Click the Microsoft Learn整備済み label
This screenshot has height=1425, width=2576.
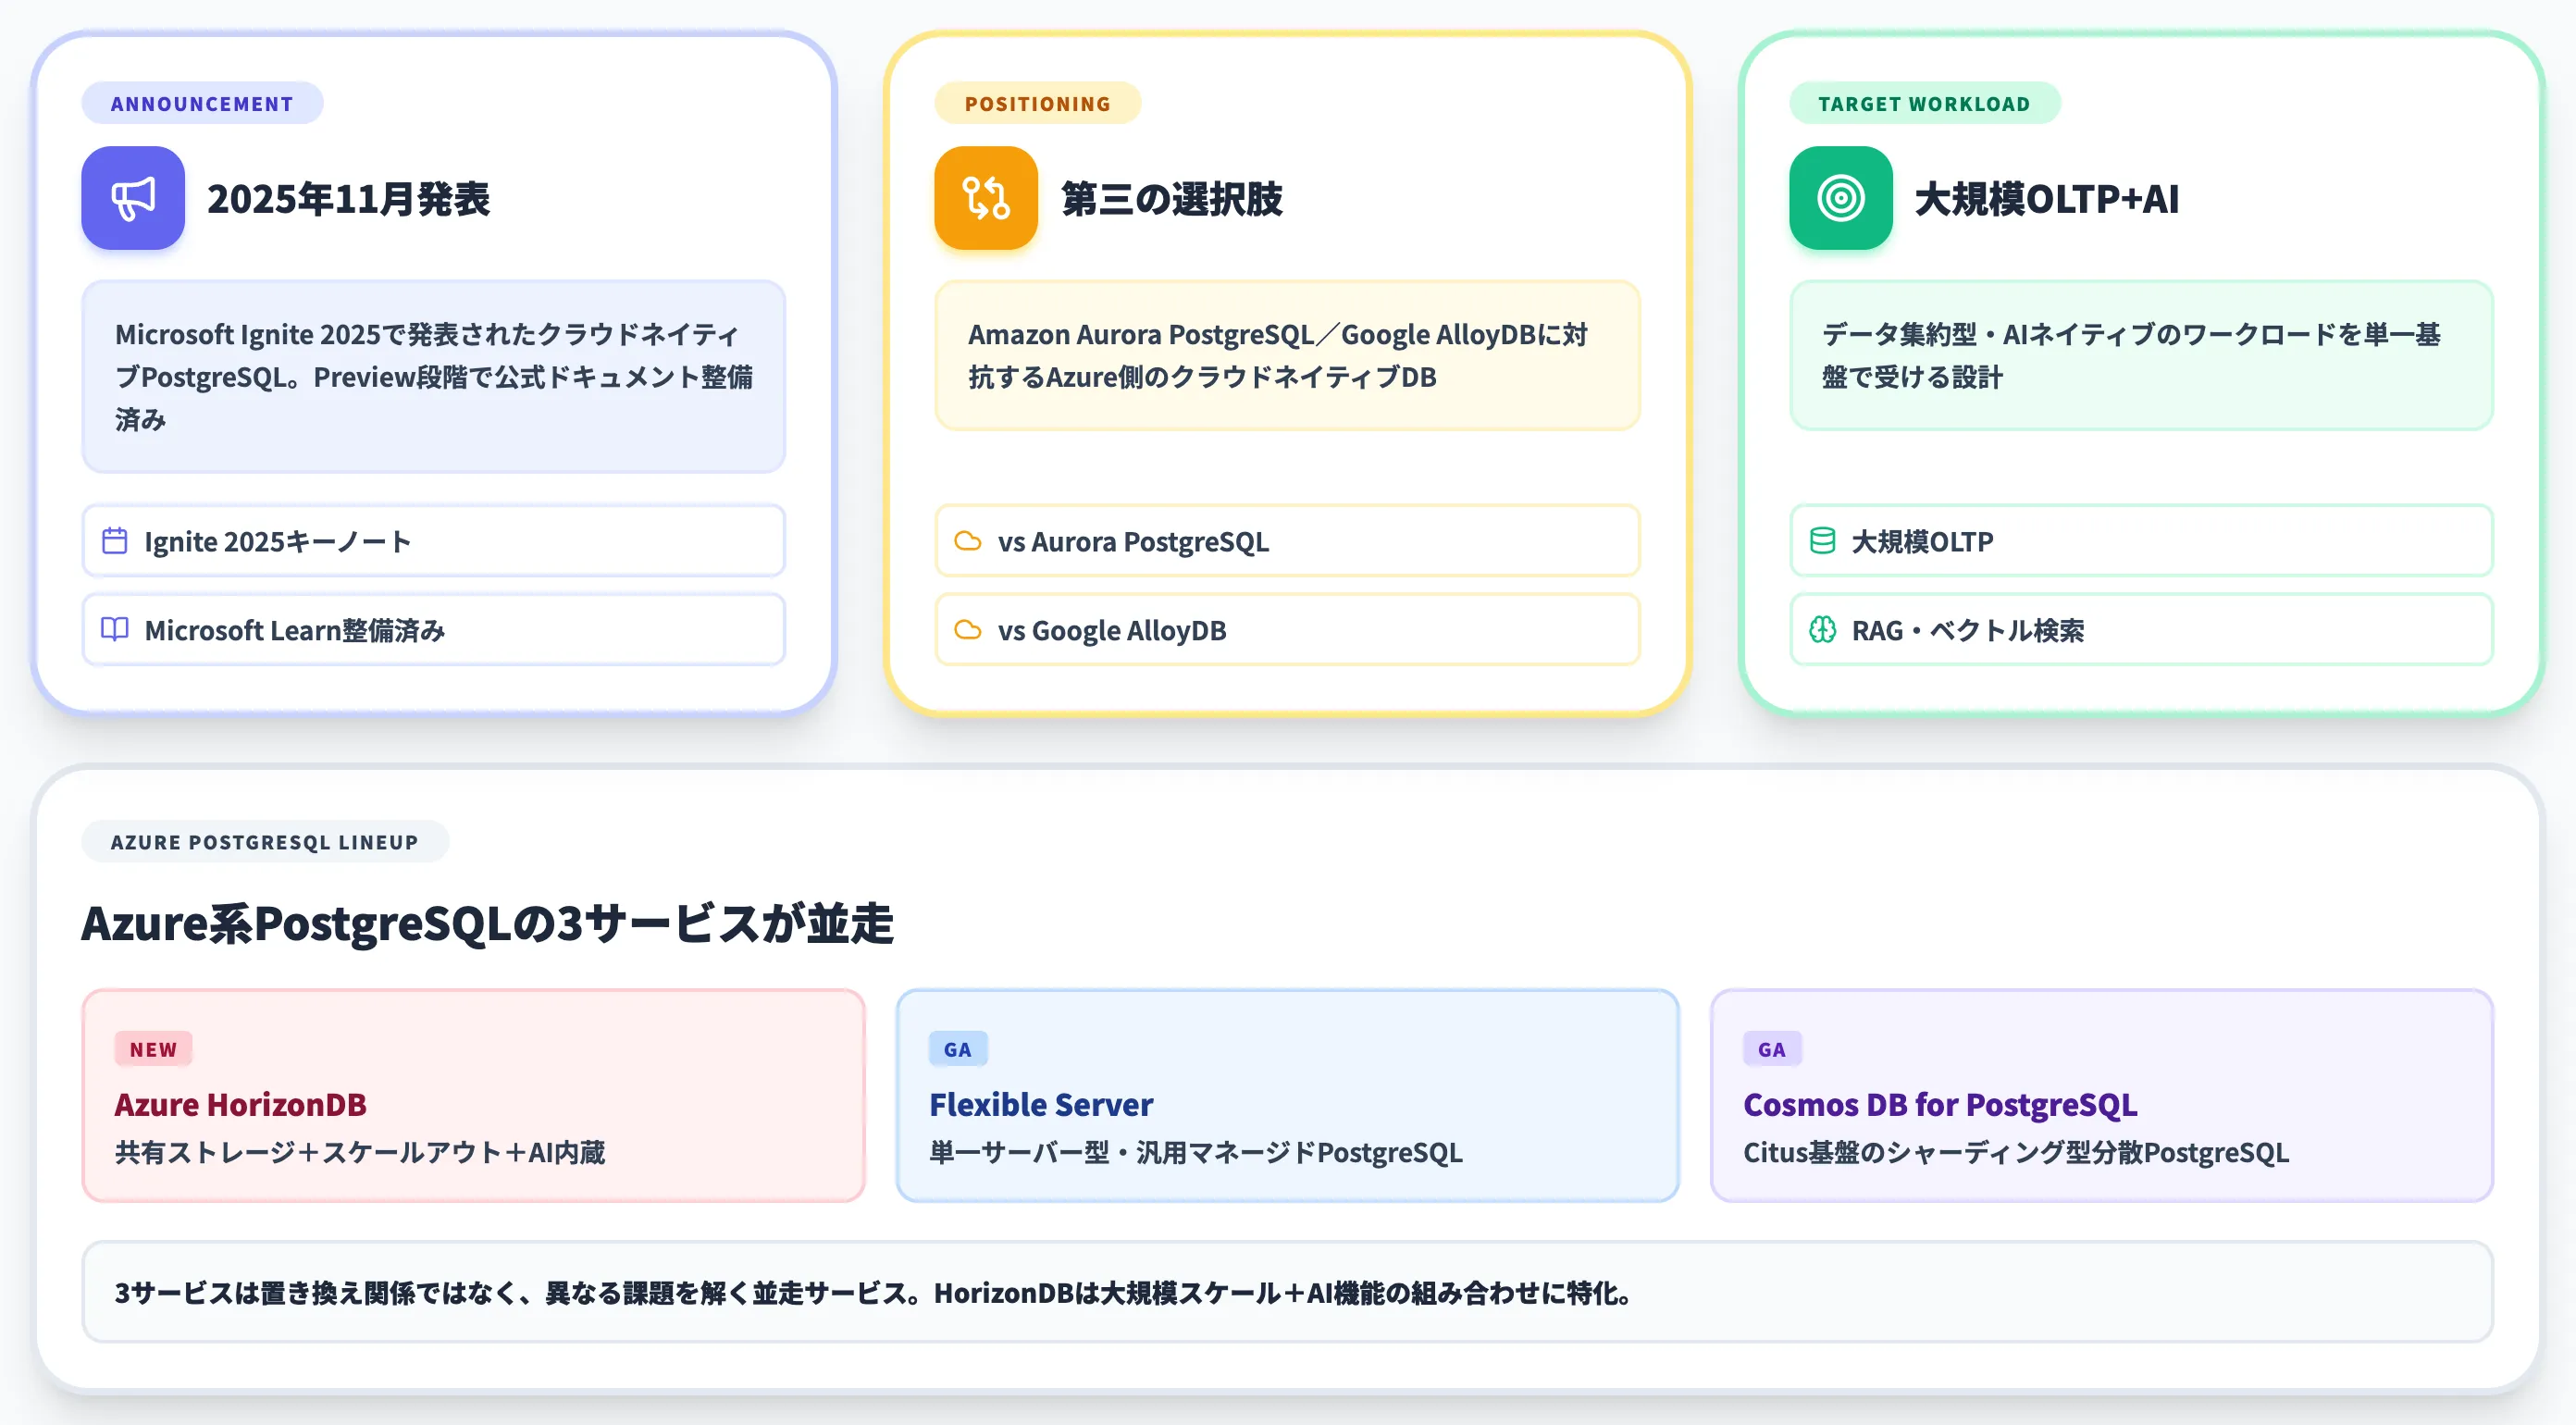point(295,630)
